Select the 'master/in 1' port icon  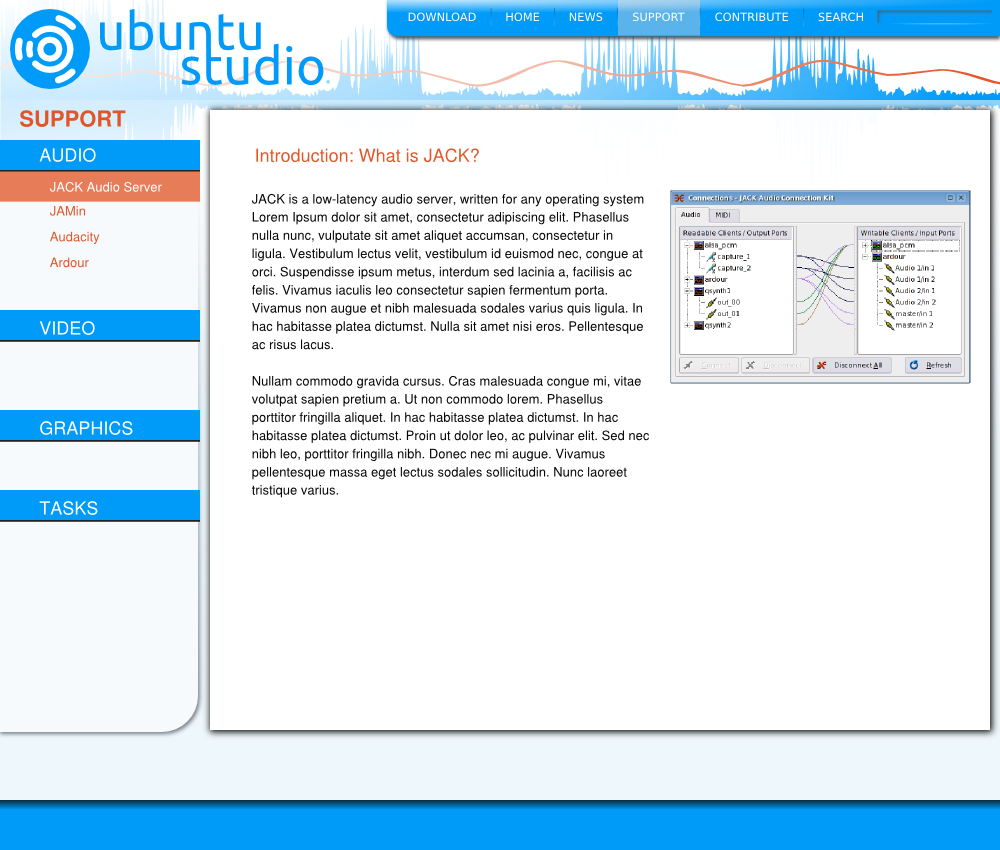pyautogui.click(x=889, y=314)
